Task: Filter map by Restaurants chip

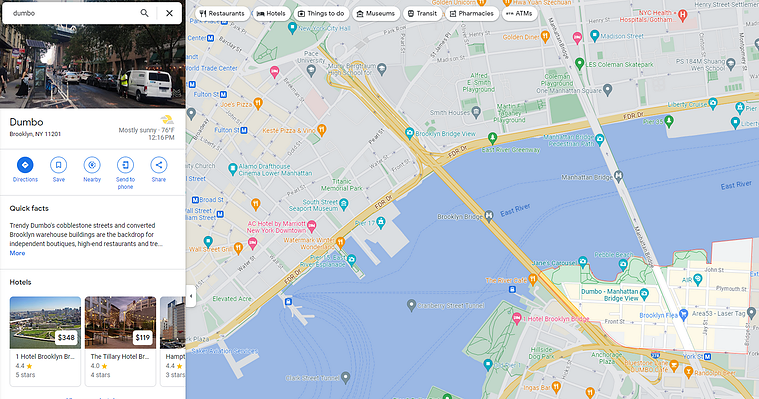Action: coord(223,14)
